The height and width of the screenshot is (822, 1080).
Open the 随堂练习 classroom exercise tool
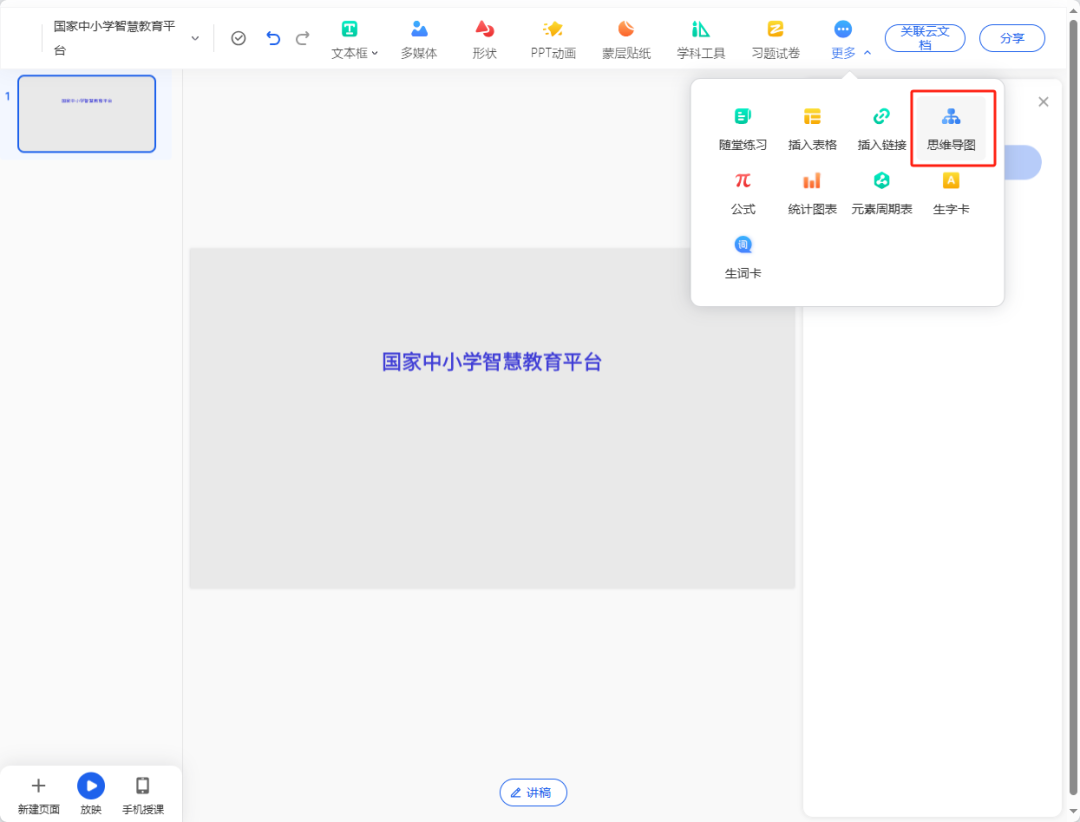[742, 127]
